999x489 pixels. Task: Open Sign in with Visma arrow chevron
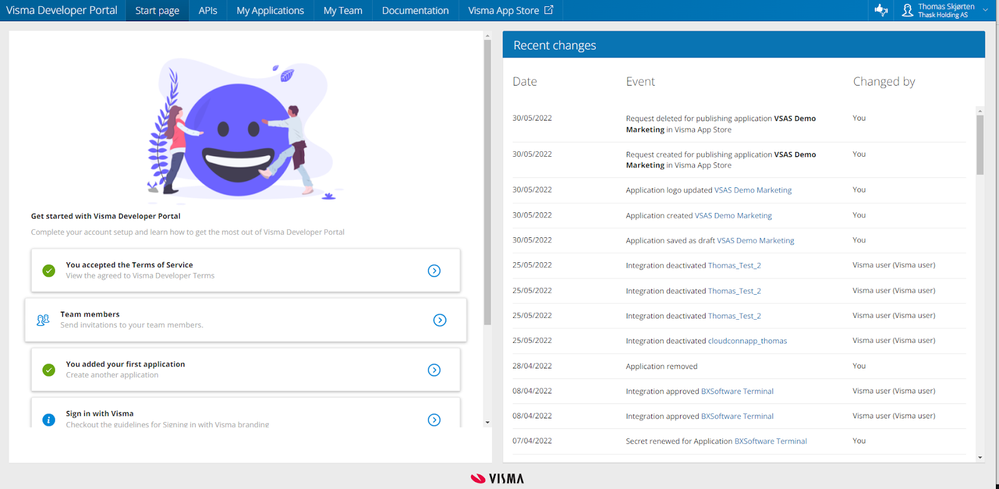pyautogui.click(x=434, y=420)
